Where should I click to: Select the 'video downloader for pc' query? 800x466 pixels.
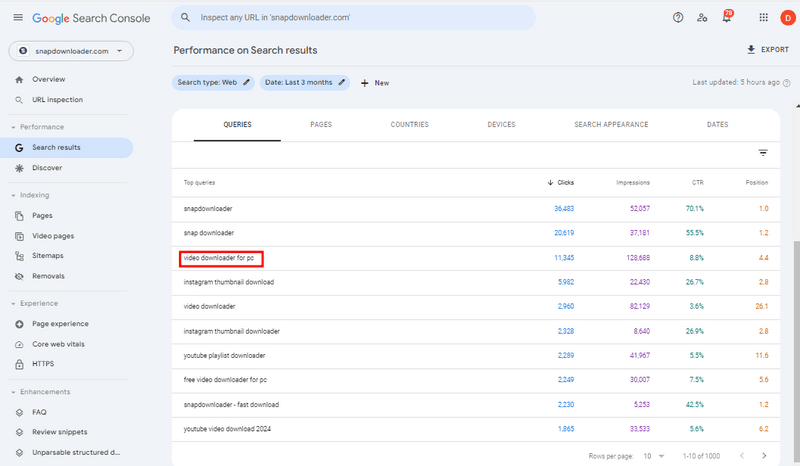point(219,258)
